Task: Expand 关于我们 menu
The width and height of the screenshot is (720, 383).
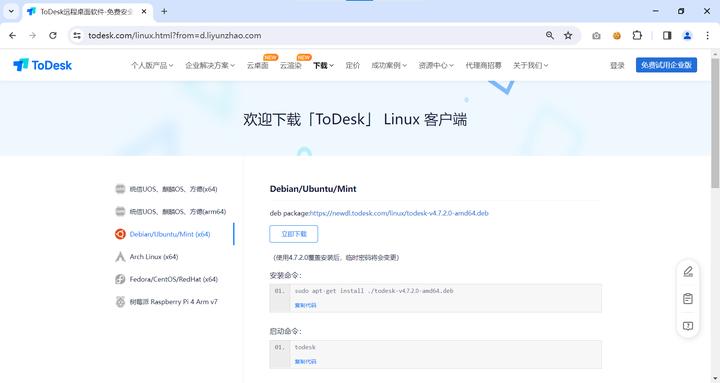Action: [x=530, y=66]
